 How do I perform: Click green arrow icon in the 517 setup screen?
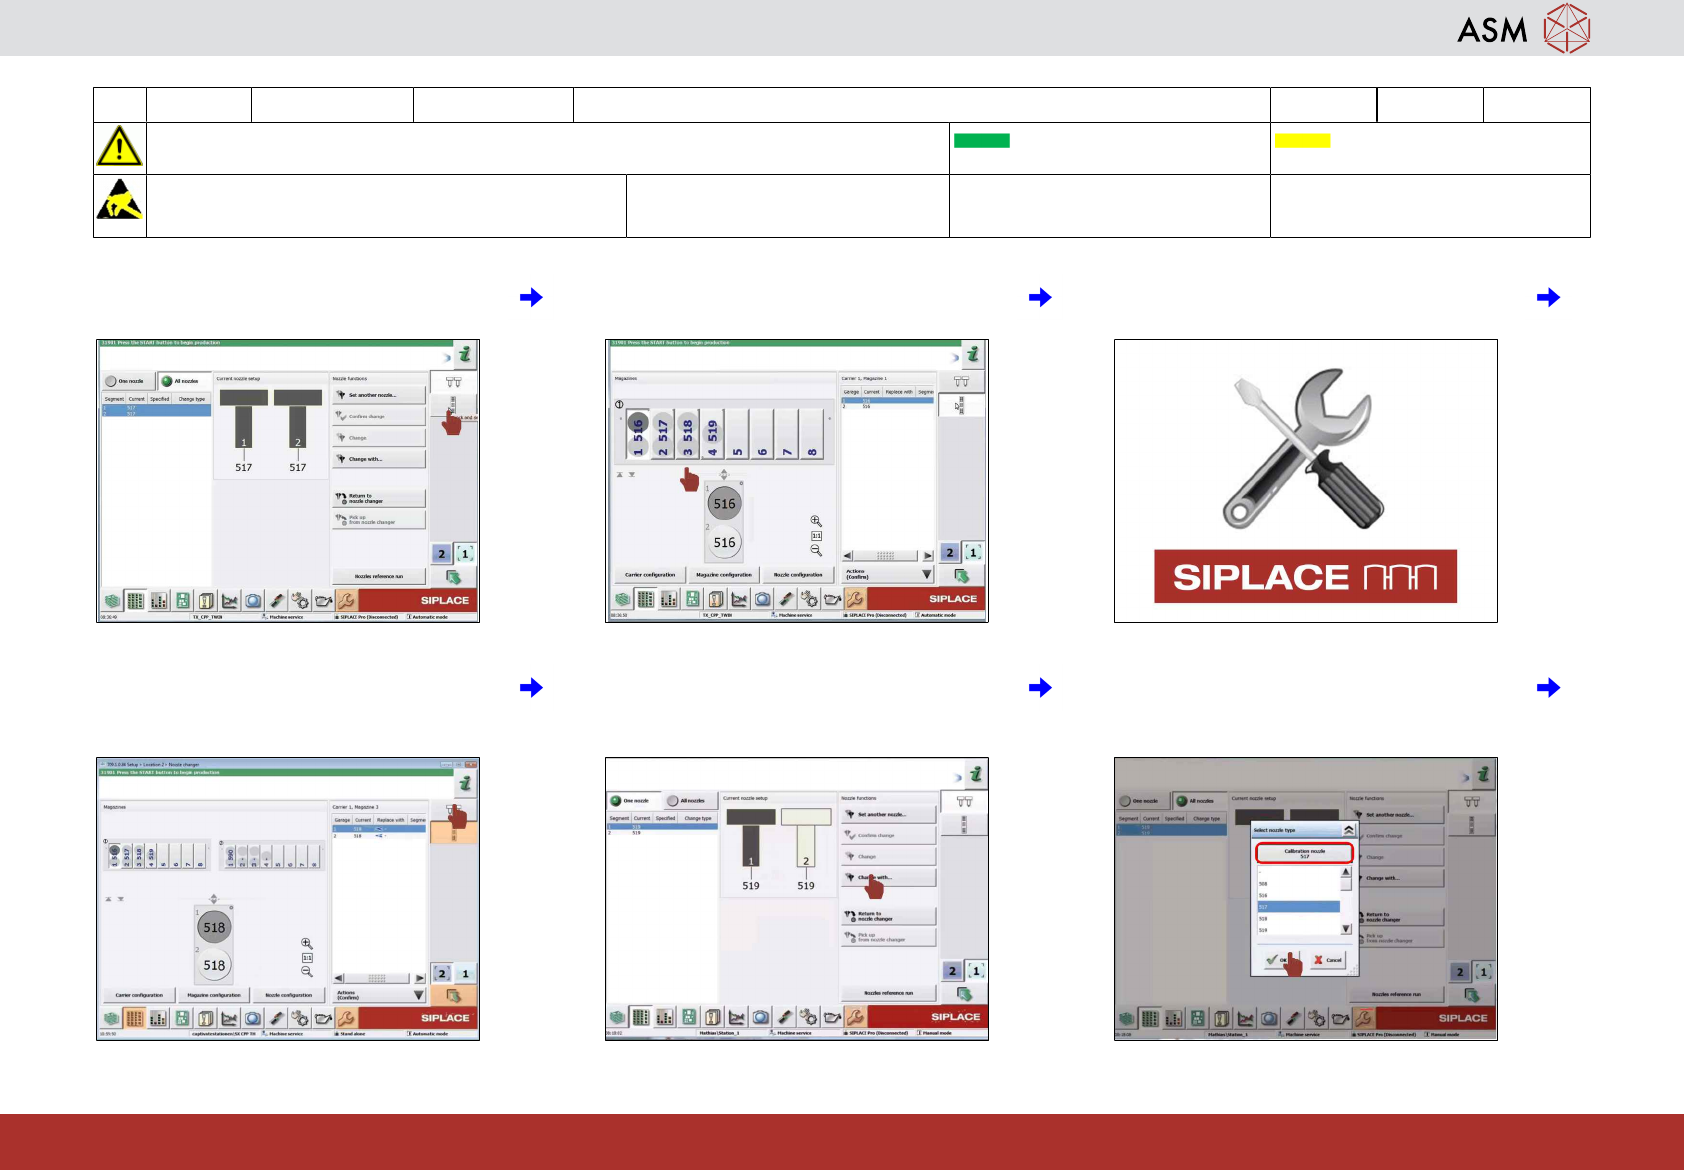point(454,578)
